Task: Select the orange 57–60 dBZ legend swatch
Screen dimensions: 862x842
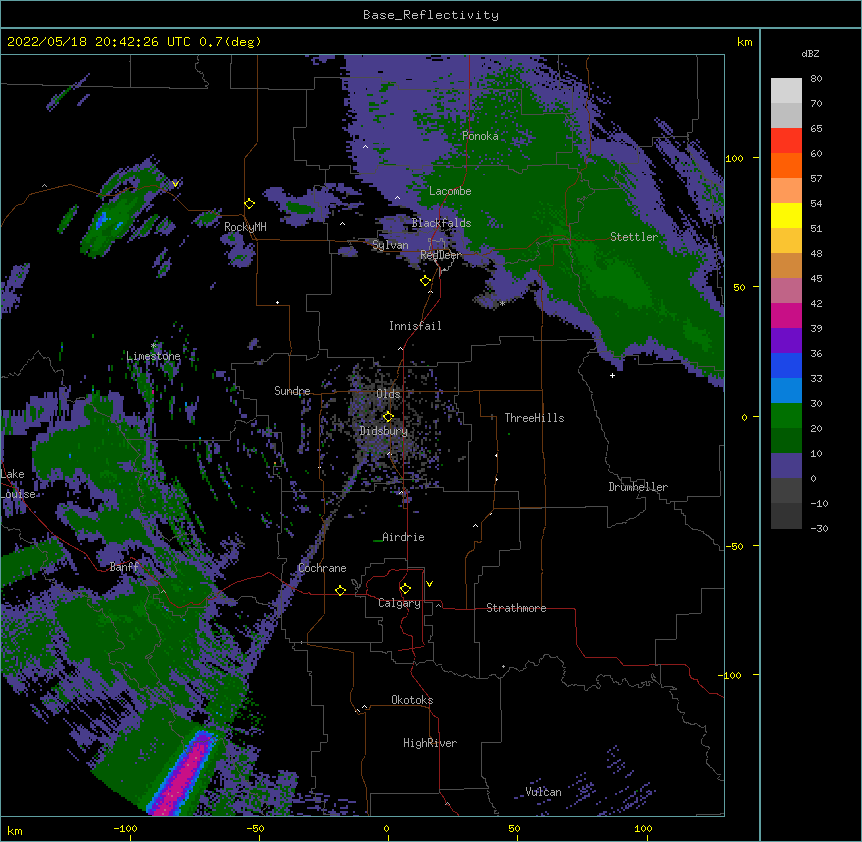Action: tap(786, 165)
